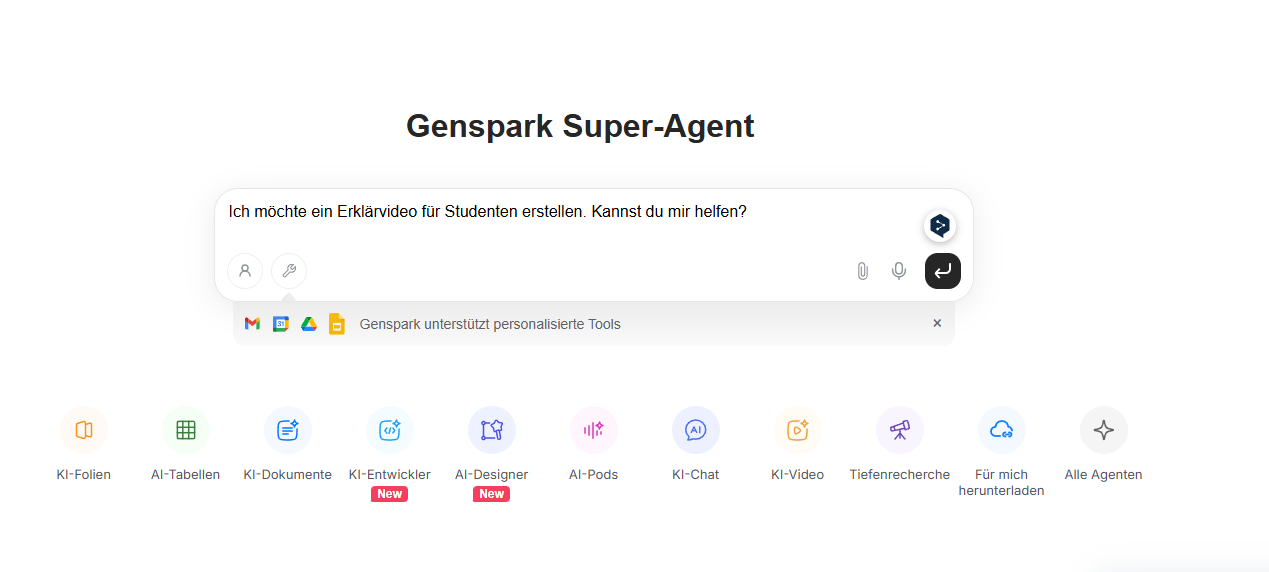This screenshot has width=1269, height=572.
Task: Open the Tiefenrecherche telescope agent
Action: (900, 430)
